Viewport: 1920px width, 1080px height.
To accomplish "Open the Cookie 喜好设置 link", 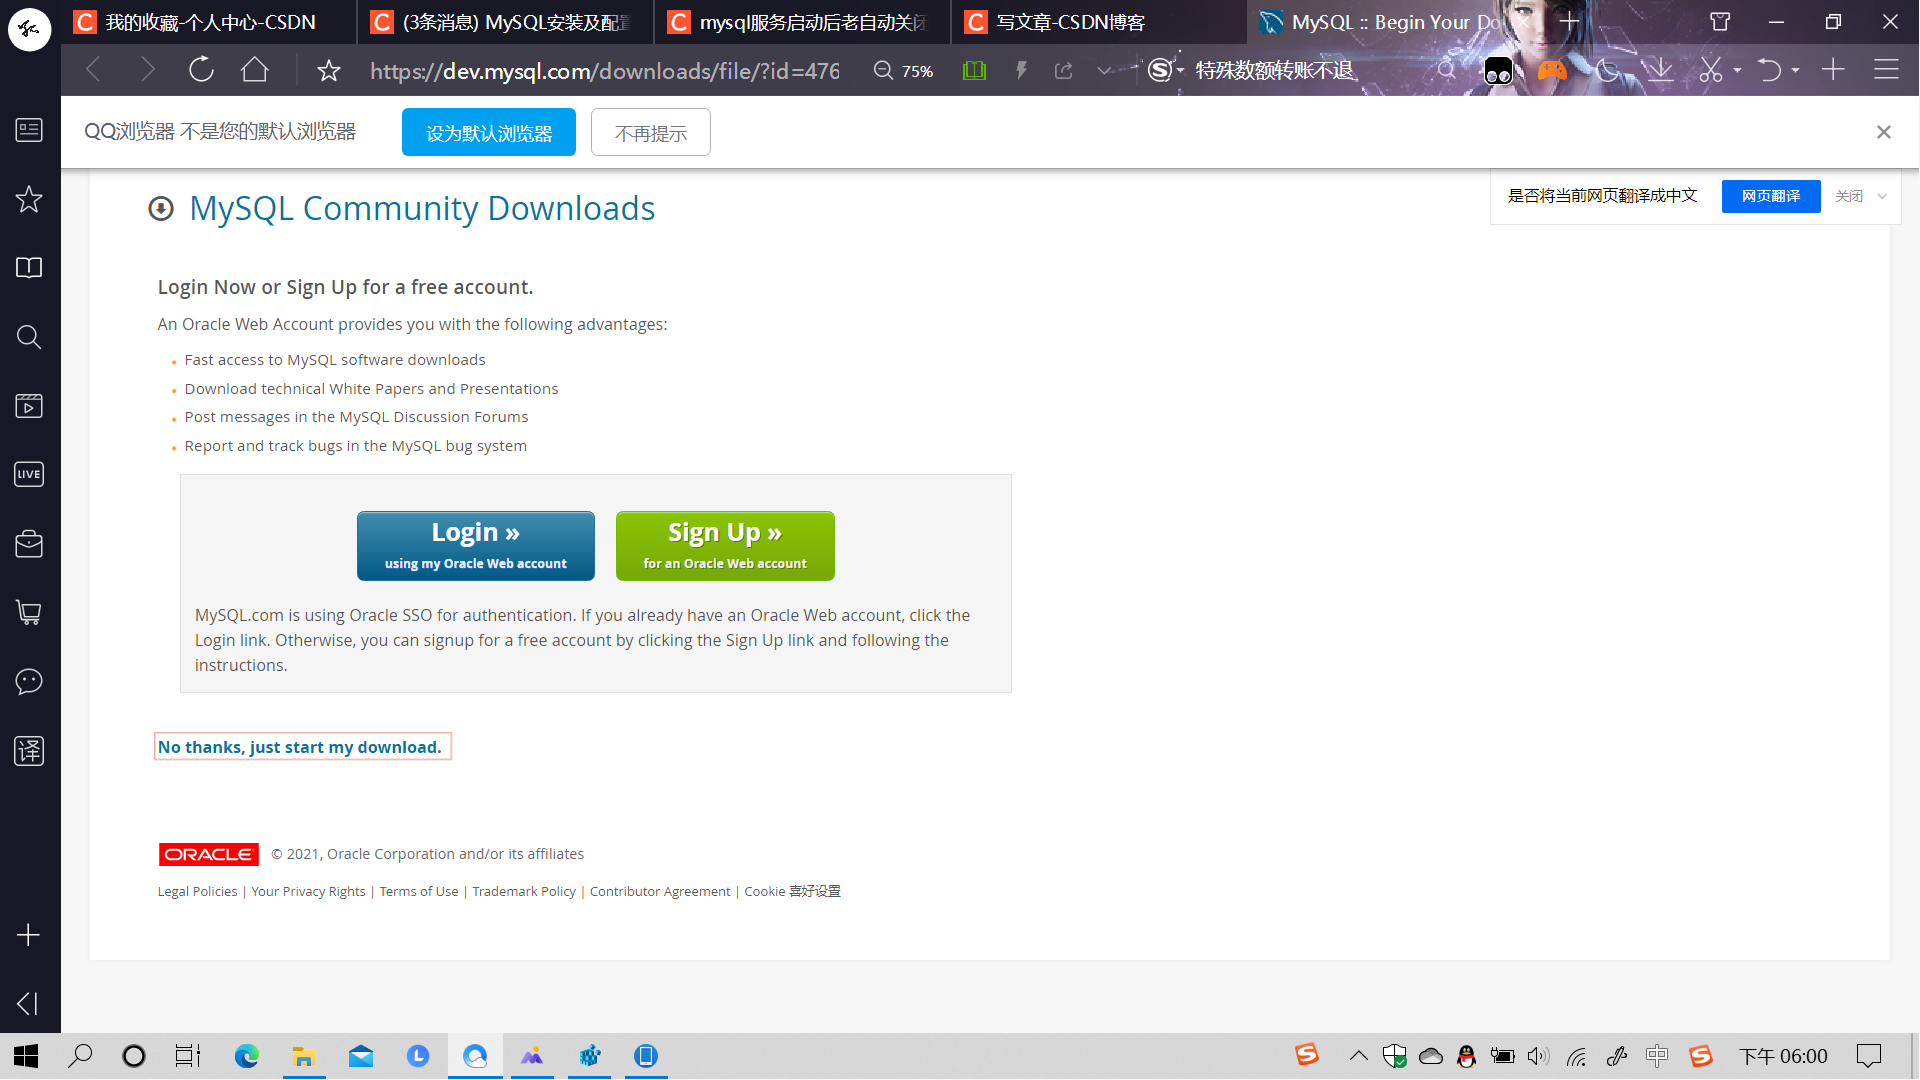I will coord(792,891).
